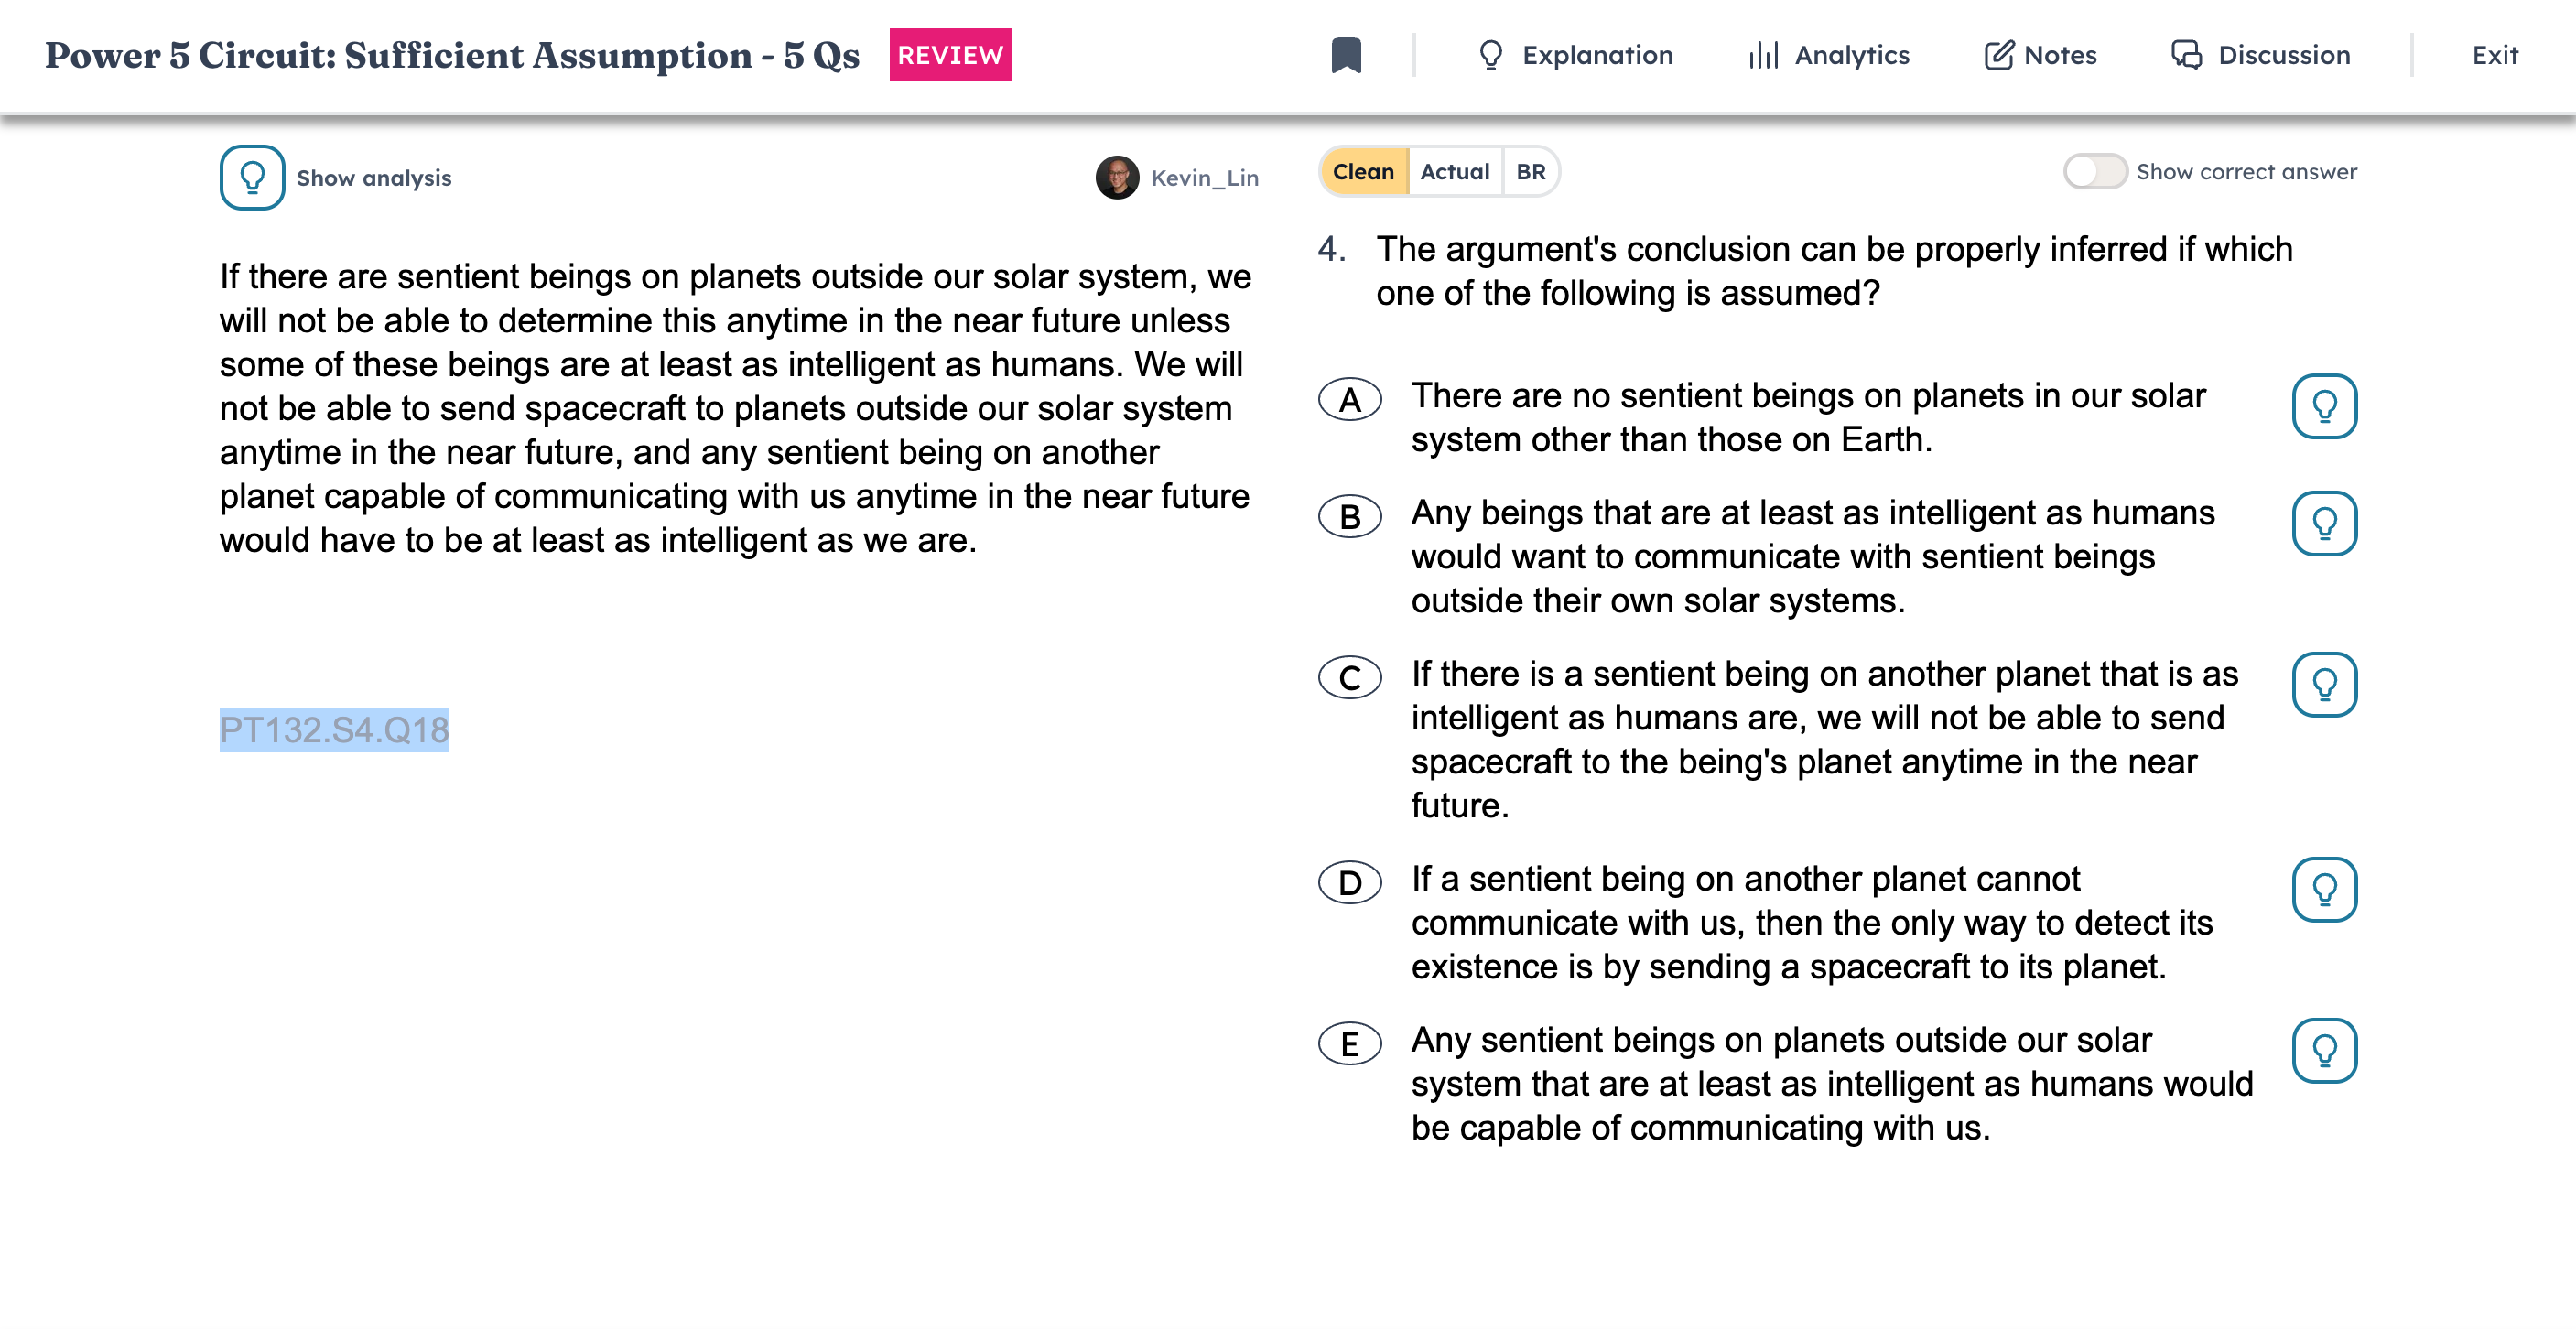Open the Show analysis lightbulb
This screenshot has height=1329, width=2576.
tap(252, 177)
